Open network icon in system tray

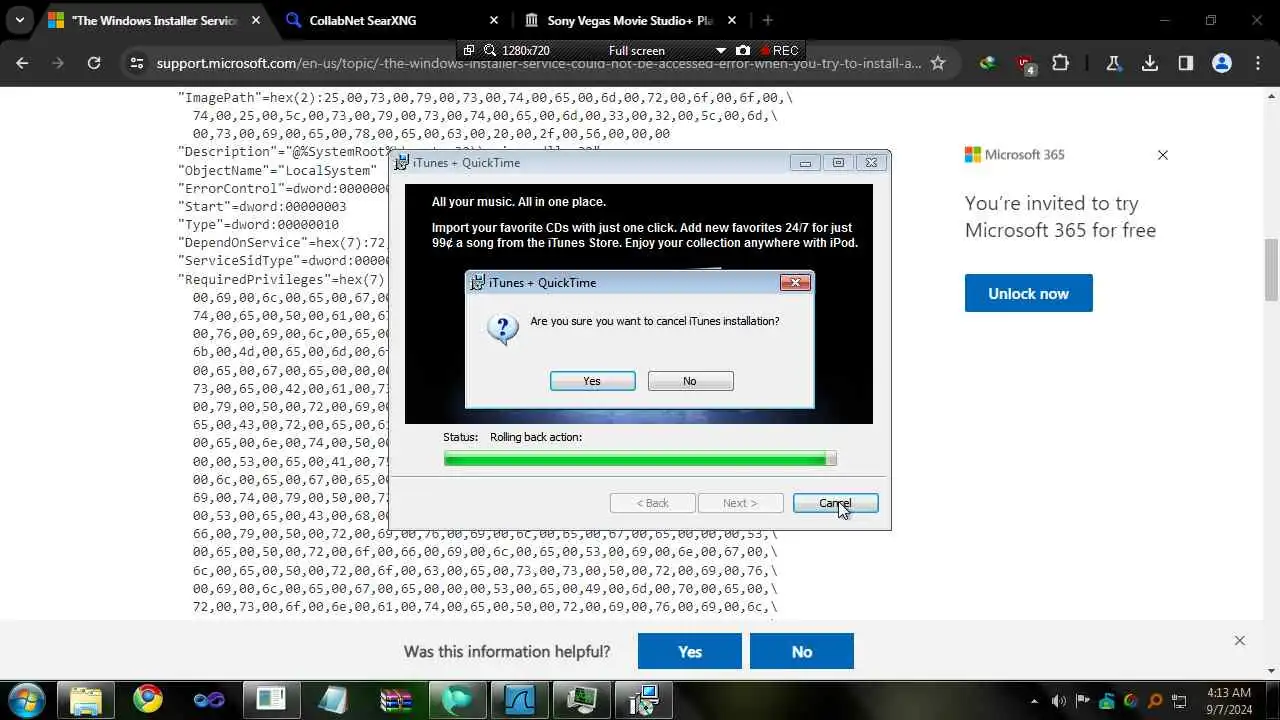[x=1179, y=701]
